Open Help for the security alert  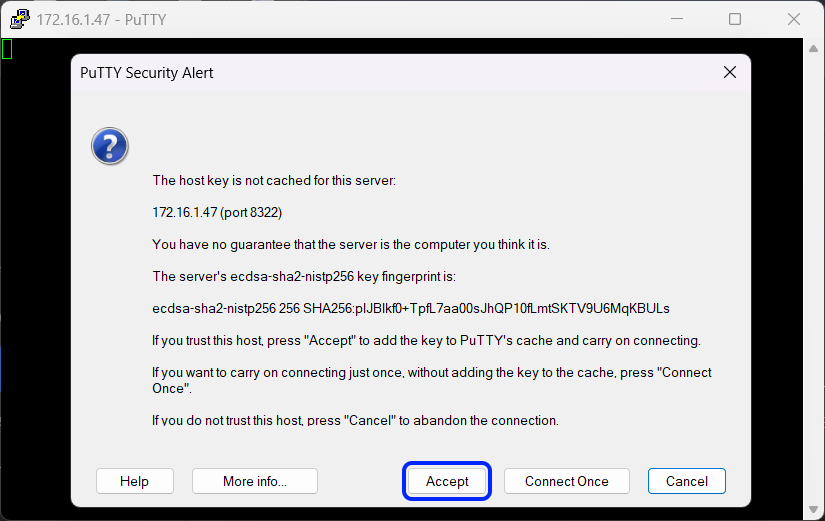[135, 481]
